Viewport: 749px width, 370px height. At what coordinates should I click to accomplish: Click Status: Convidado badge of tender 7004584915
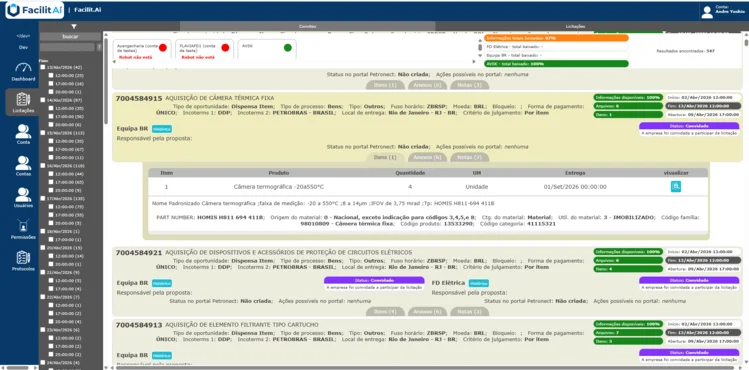pos(690,126)
